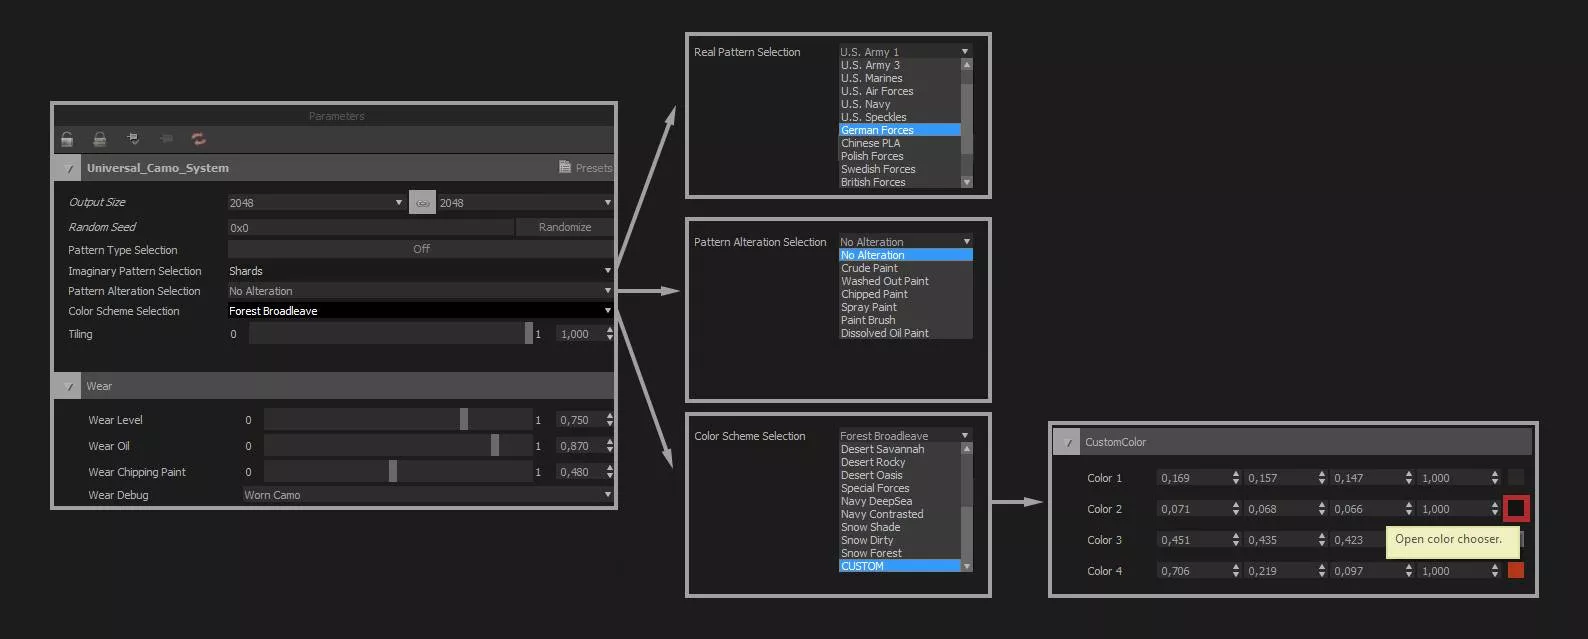Click the closed padlock icon in Parameters toolbar
This screenshot has width=1588, height=639.
click(100, 139)
